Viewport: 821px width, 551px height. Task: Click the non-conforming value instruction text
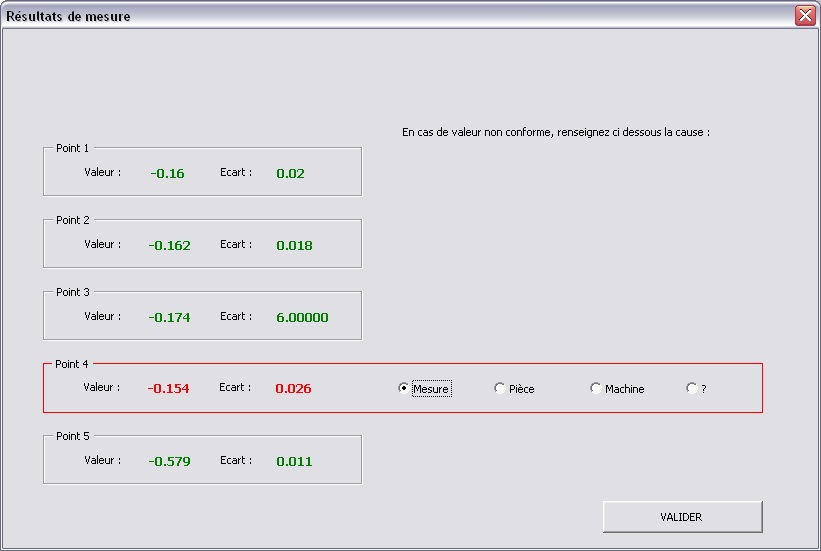tap(555, 132)
